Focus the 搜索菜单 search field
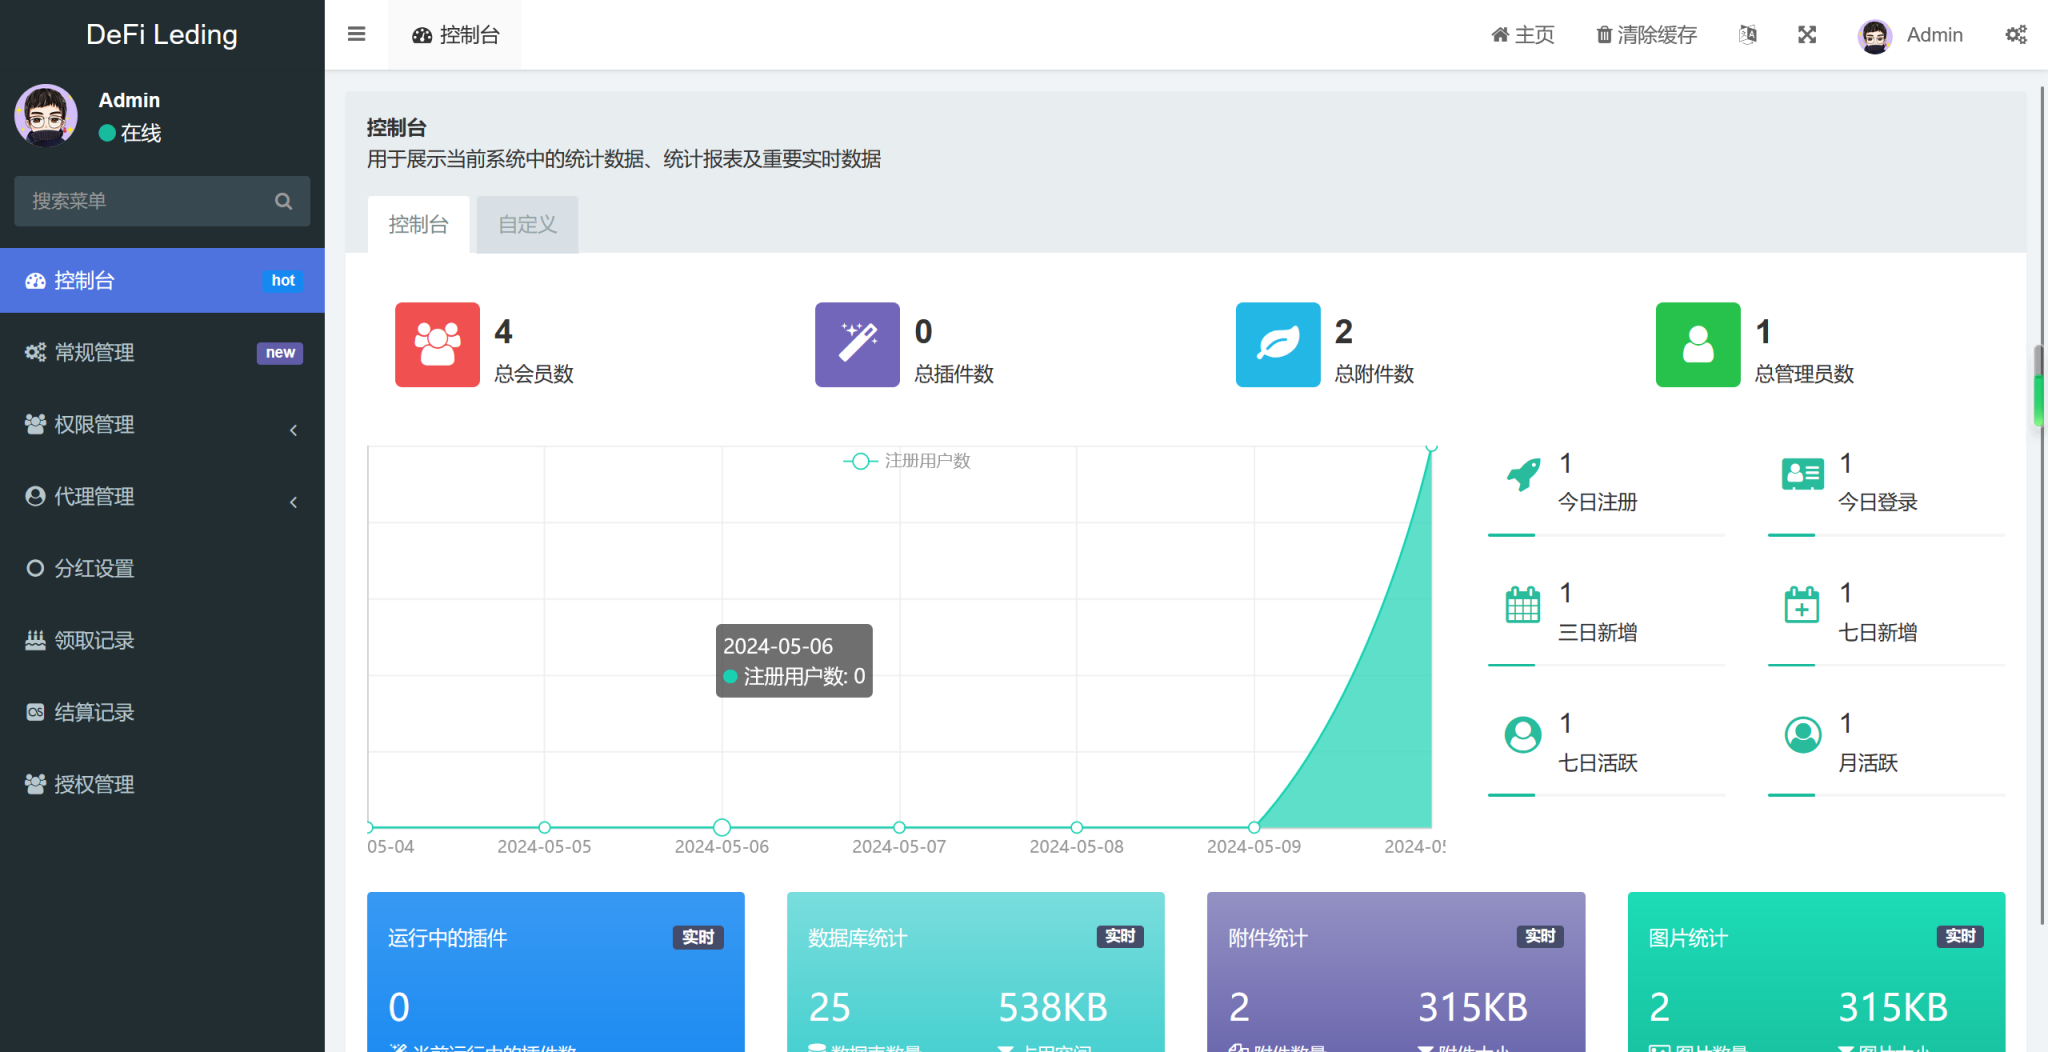This screenshot has width=2048, height=1052. [x=162, y=201]
